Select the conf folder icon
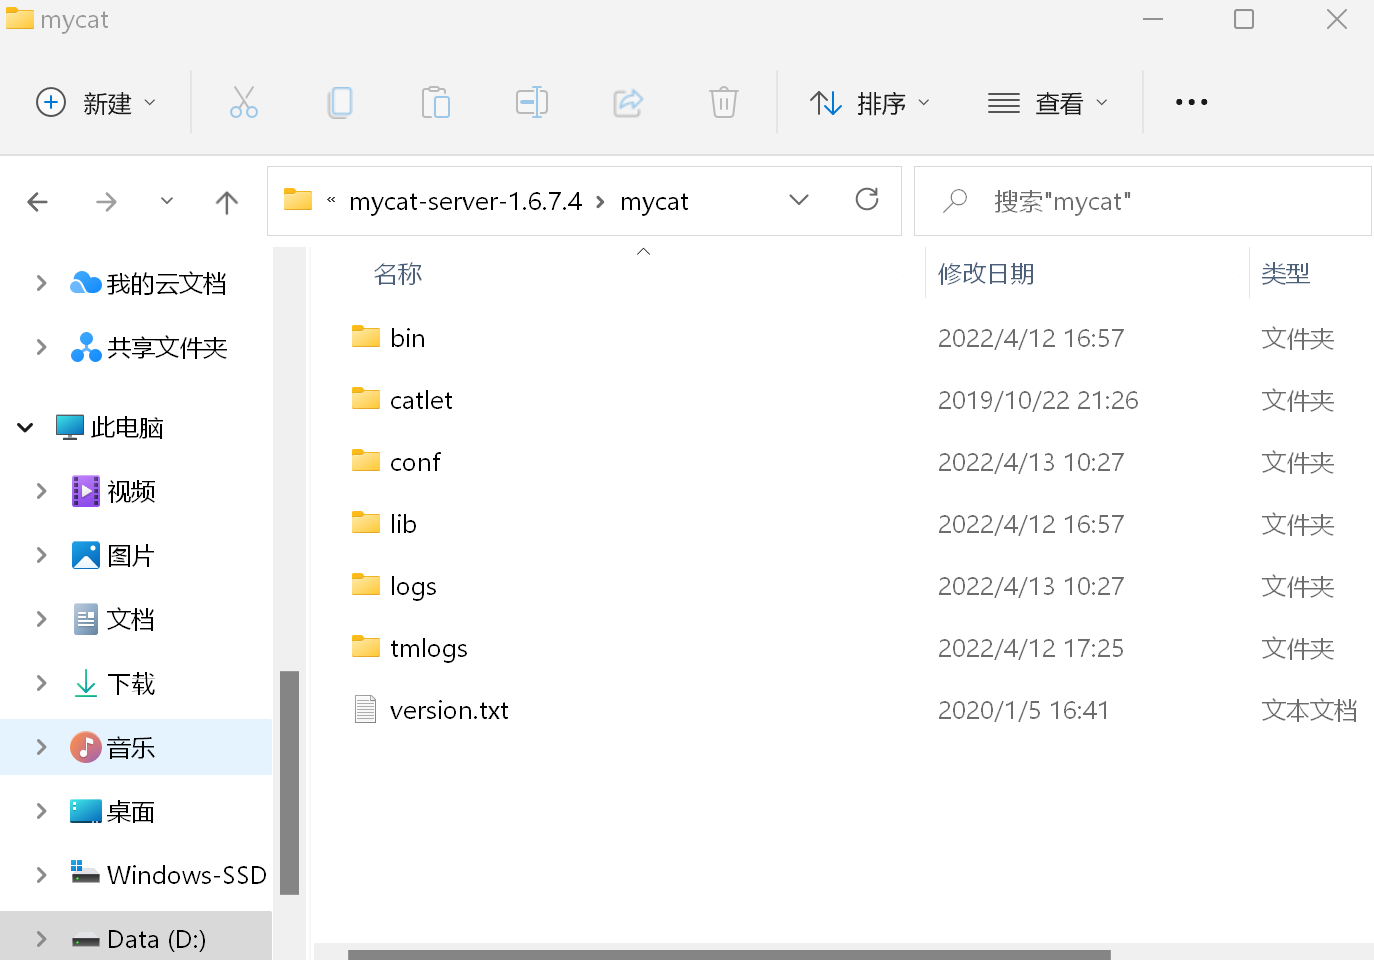The height and width of the screenshot is (960, 1374). tap(366, 461)
